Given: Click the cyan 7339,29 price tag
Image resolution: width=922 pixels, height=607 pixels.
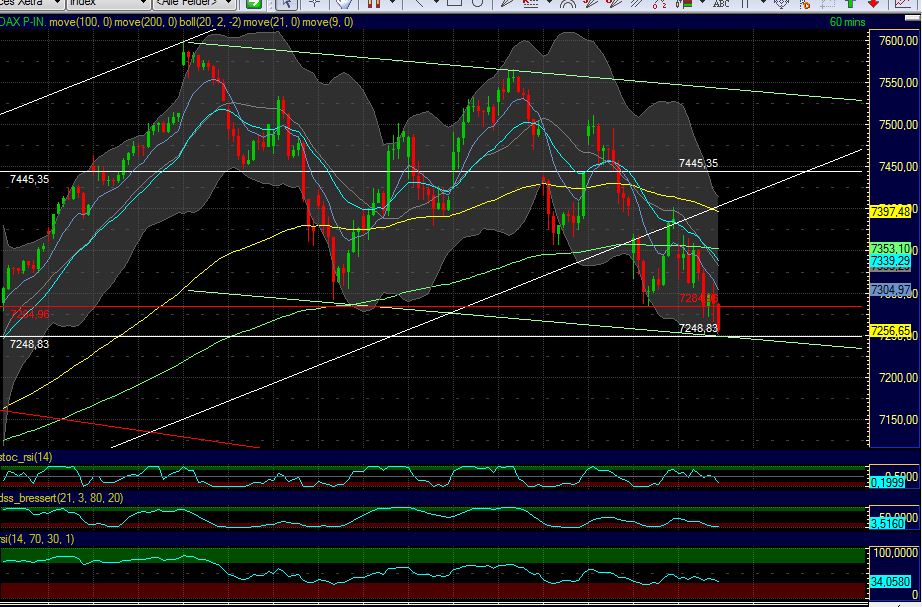Looking at the screenshot, I should tap(891, 261).
